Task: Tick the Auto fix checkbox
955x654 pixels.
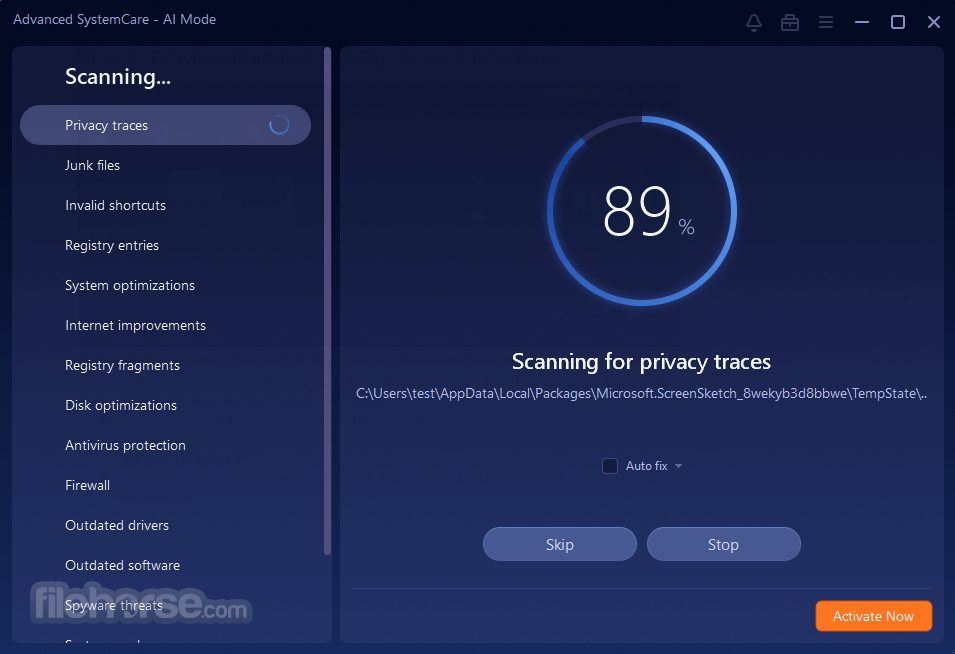Action: pos(610,466)
